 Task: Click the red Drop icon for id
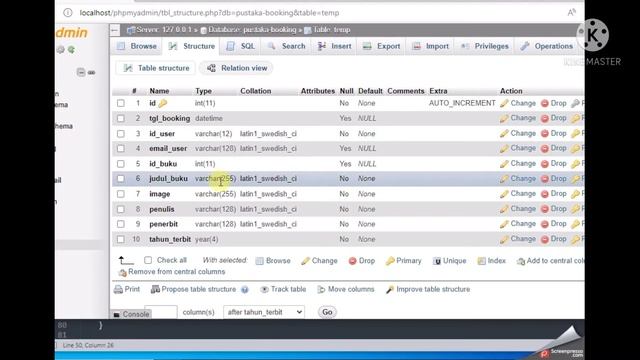(x=544, y=103)
